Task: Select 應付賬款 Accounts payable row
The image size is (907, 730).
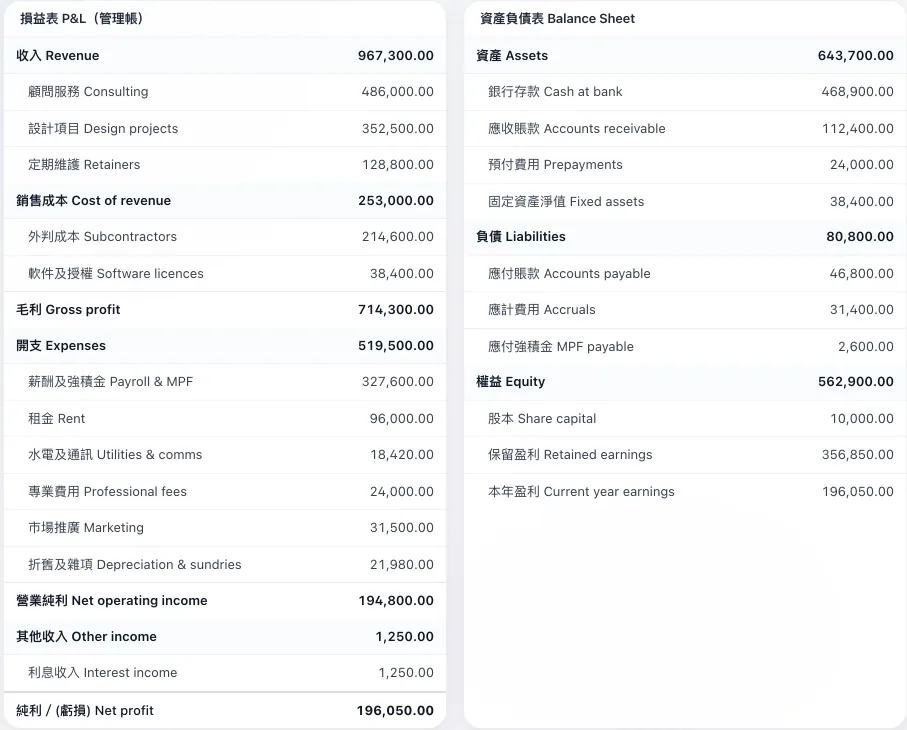Action: 685,274
